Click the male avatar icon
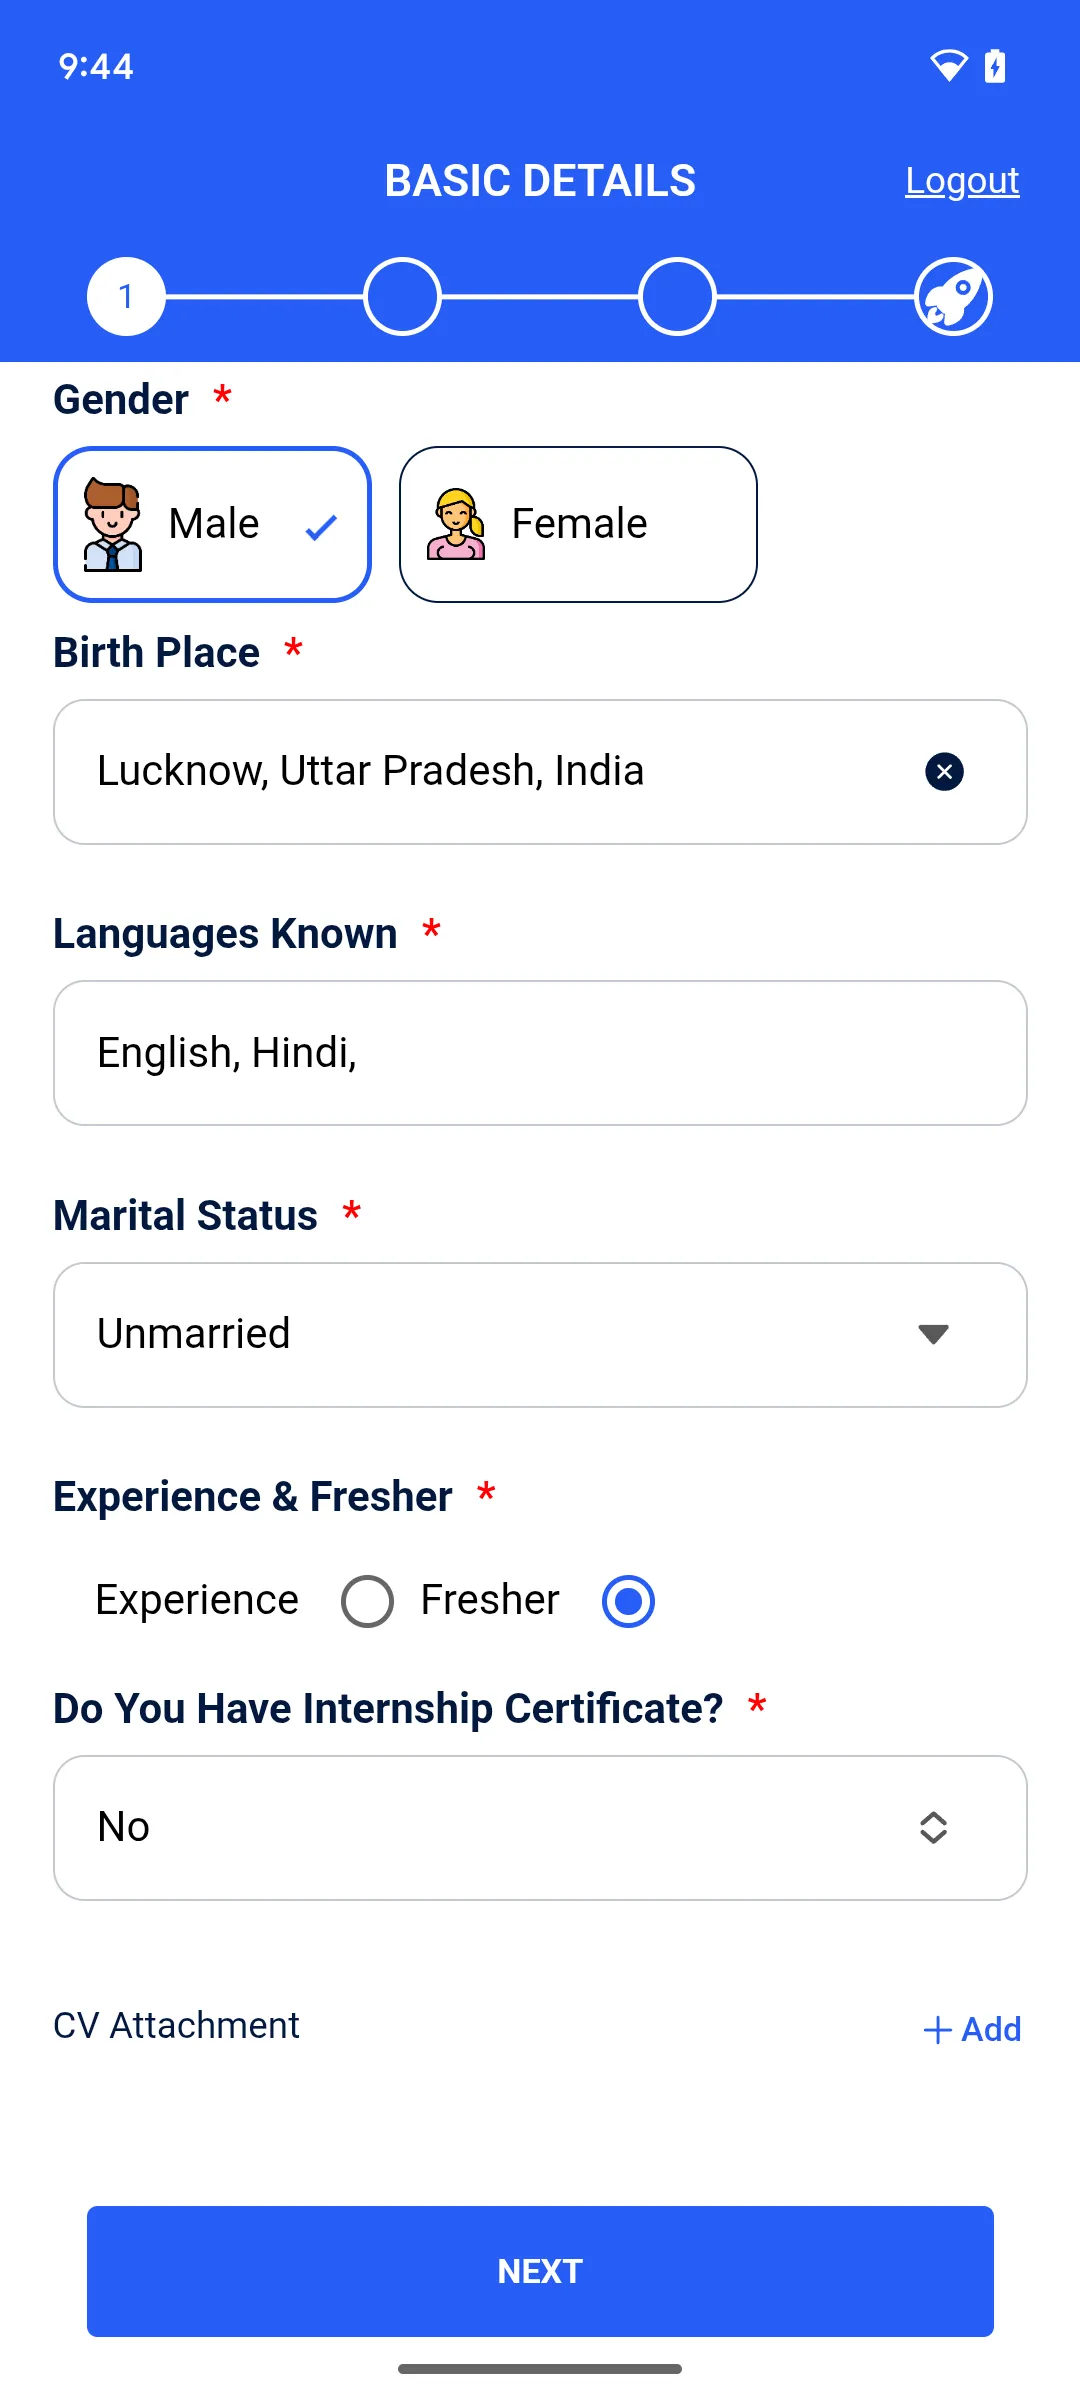Viewport: 1080px width, 2400px height. [113, 525]
